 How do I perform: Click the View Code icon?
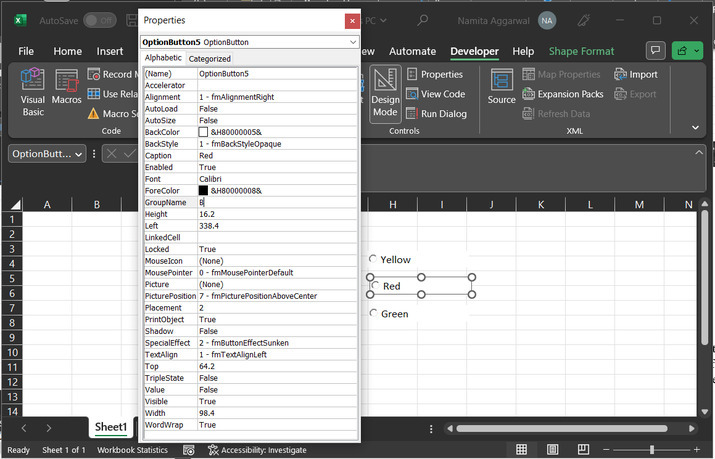pyautogui.click(x=413, y=94)
